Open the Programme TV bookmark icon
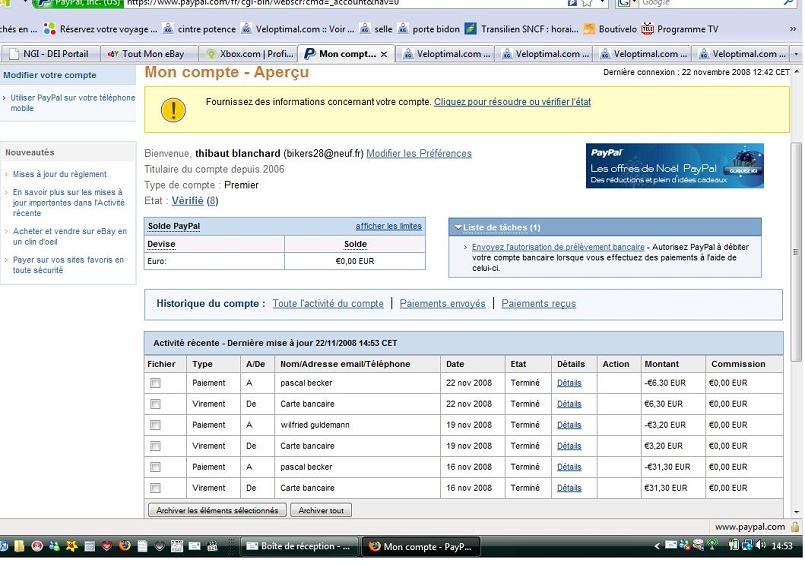The height and width of the screenshot is (565, 805). point(647,29)
